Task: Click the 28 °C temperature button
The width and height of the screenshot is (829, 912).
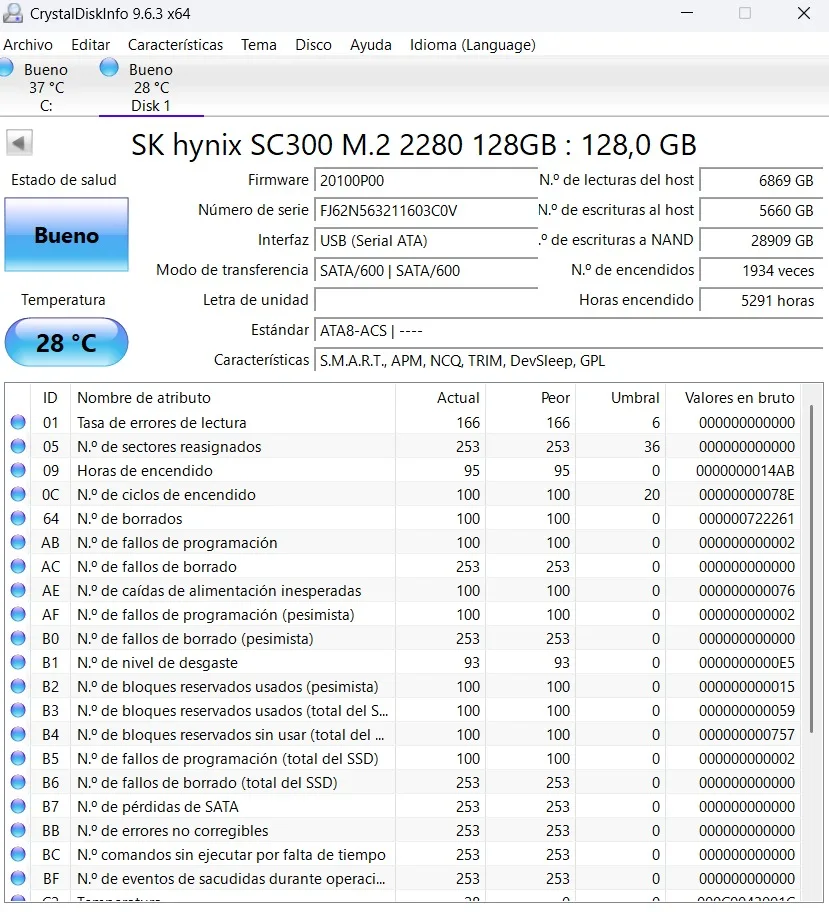Action: click(66, 342)
